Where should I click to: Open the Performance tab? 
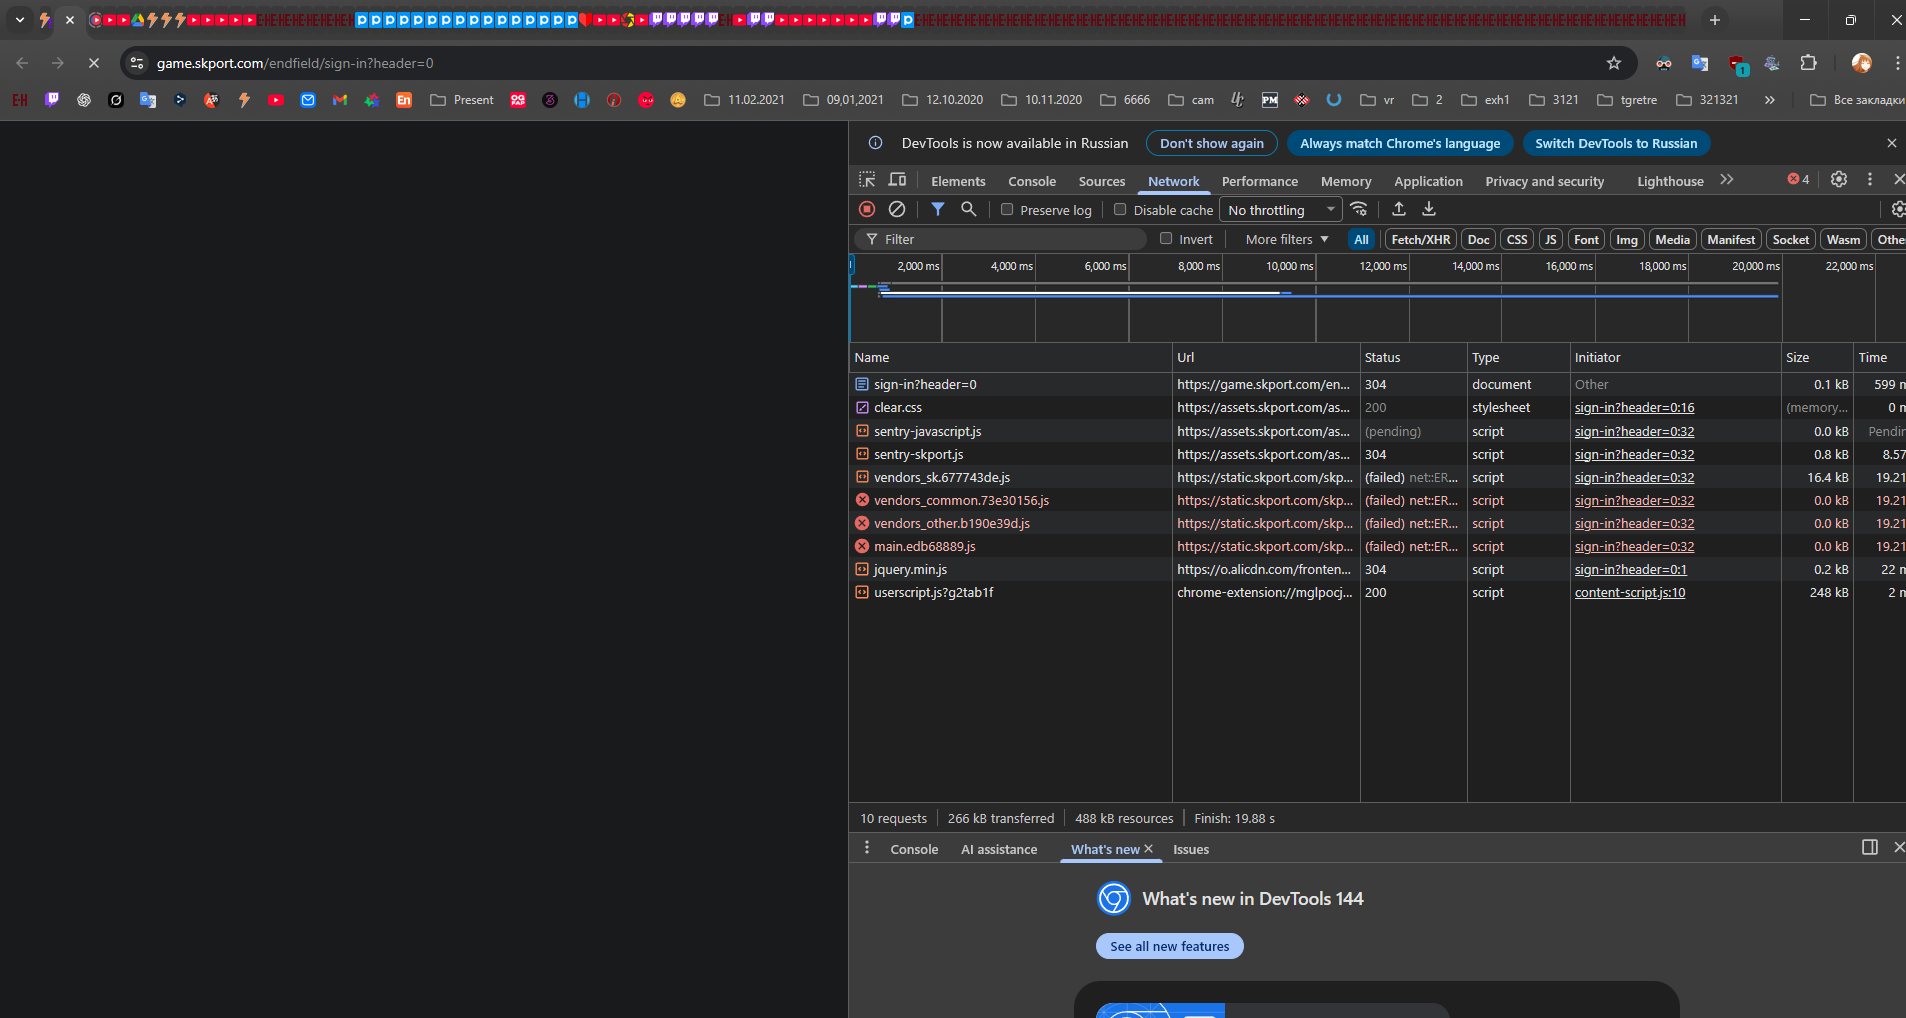[x=1259, y=182]
